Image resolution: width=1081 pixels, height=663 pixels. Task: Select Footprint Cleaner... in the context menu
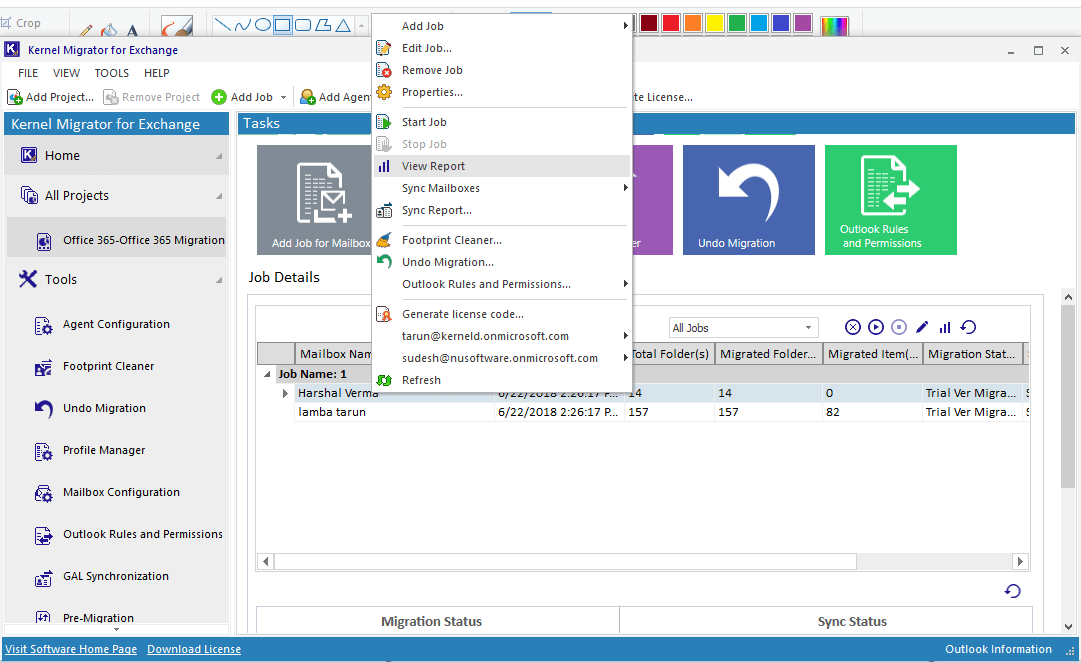click(451, 240)
